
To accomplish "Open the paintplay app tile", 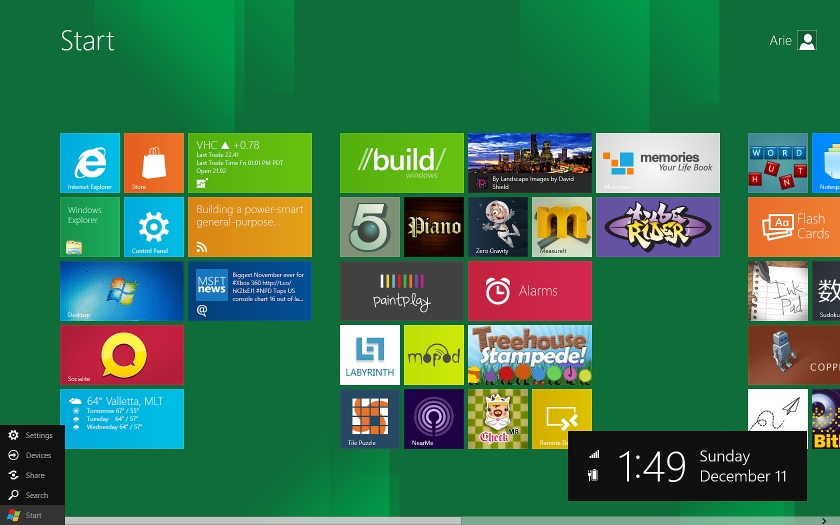I will pyautogui.click(x=402, y=291).
